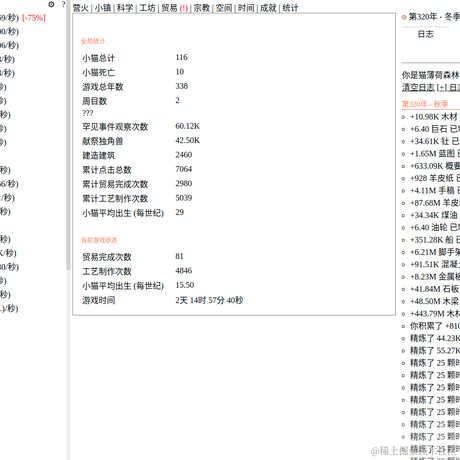
Task: Click the 第320年 - 冬季 calendar text
Action: tap(434, 17)
